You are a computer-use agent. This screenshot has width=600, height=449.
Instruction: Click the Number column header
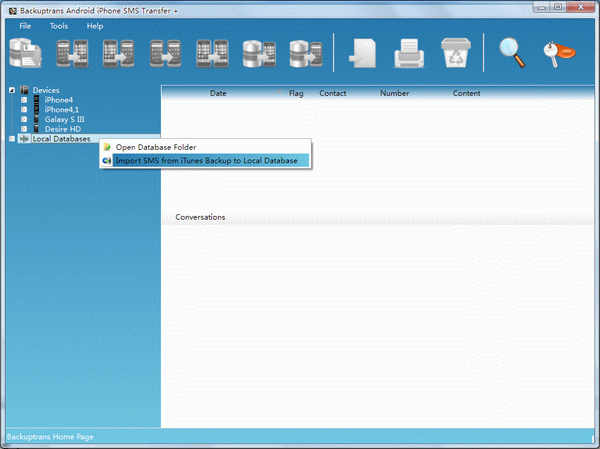point(395,93)
